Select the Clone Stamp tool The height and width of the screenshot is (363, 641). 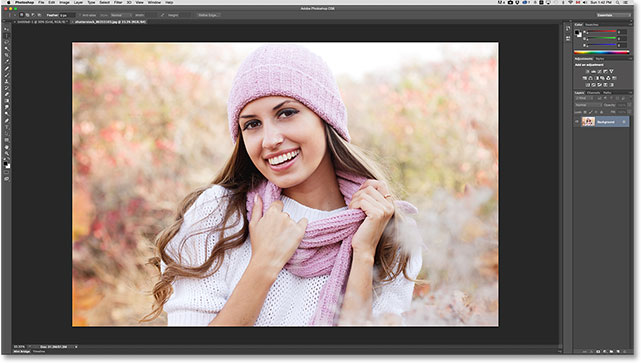click(7, 82)
